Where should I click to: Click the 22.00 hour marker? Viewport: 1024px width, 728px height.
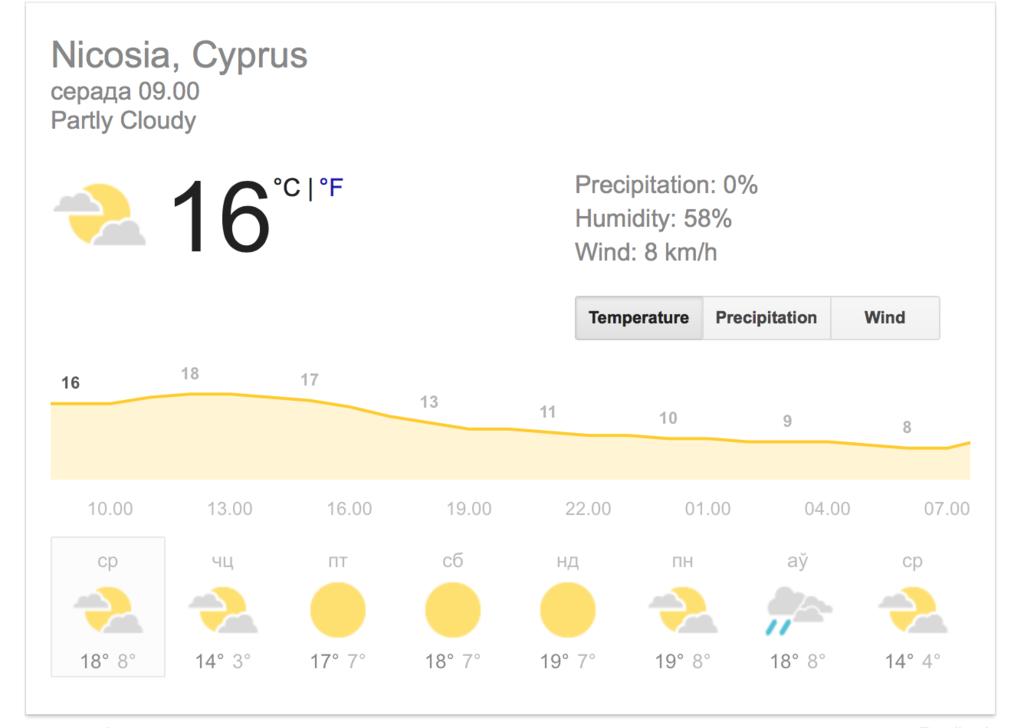tap(588, 509)
